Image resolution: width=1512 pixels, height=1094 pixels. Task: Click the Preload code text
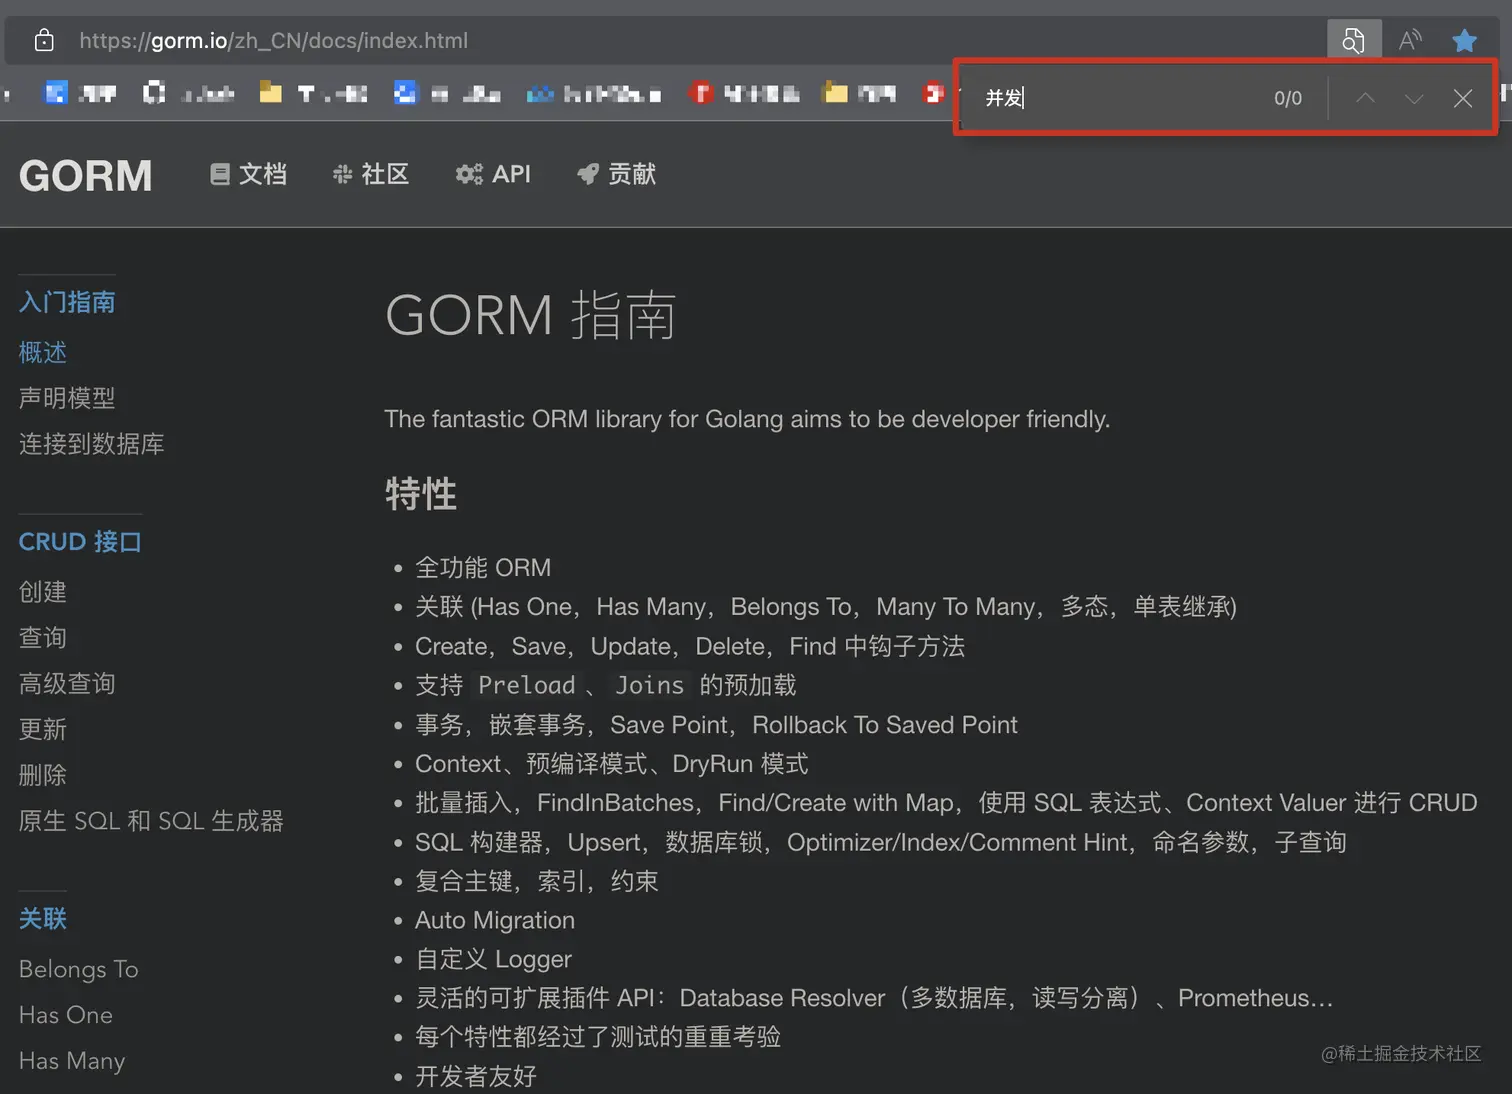527,685
